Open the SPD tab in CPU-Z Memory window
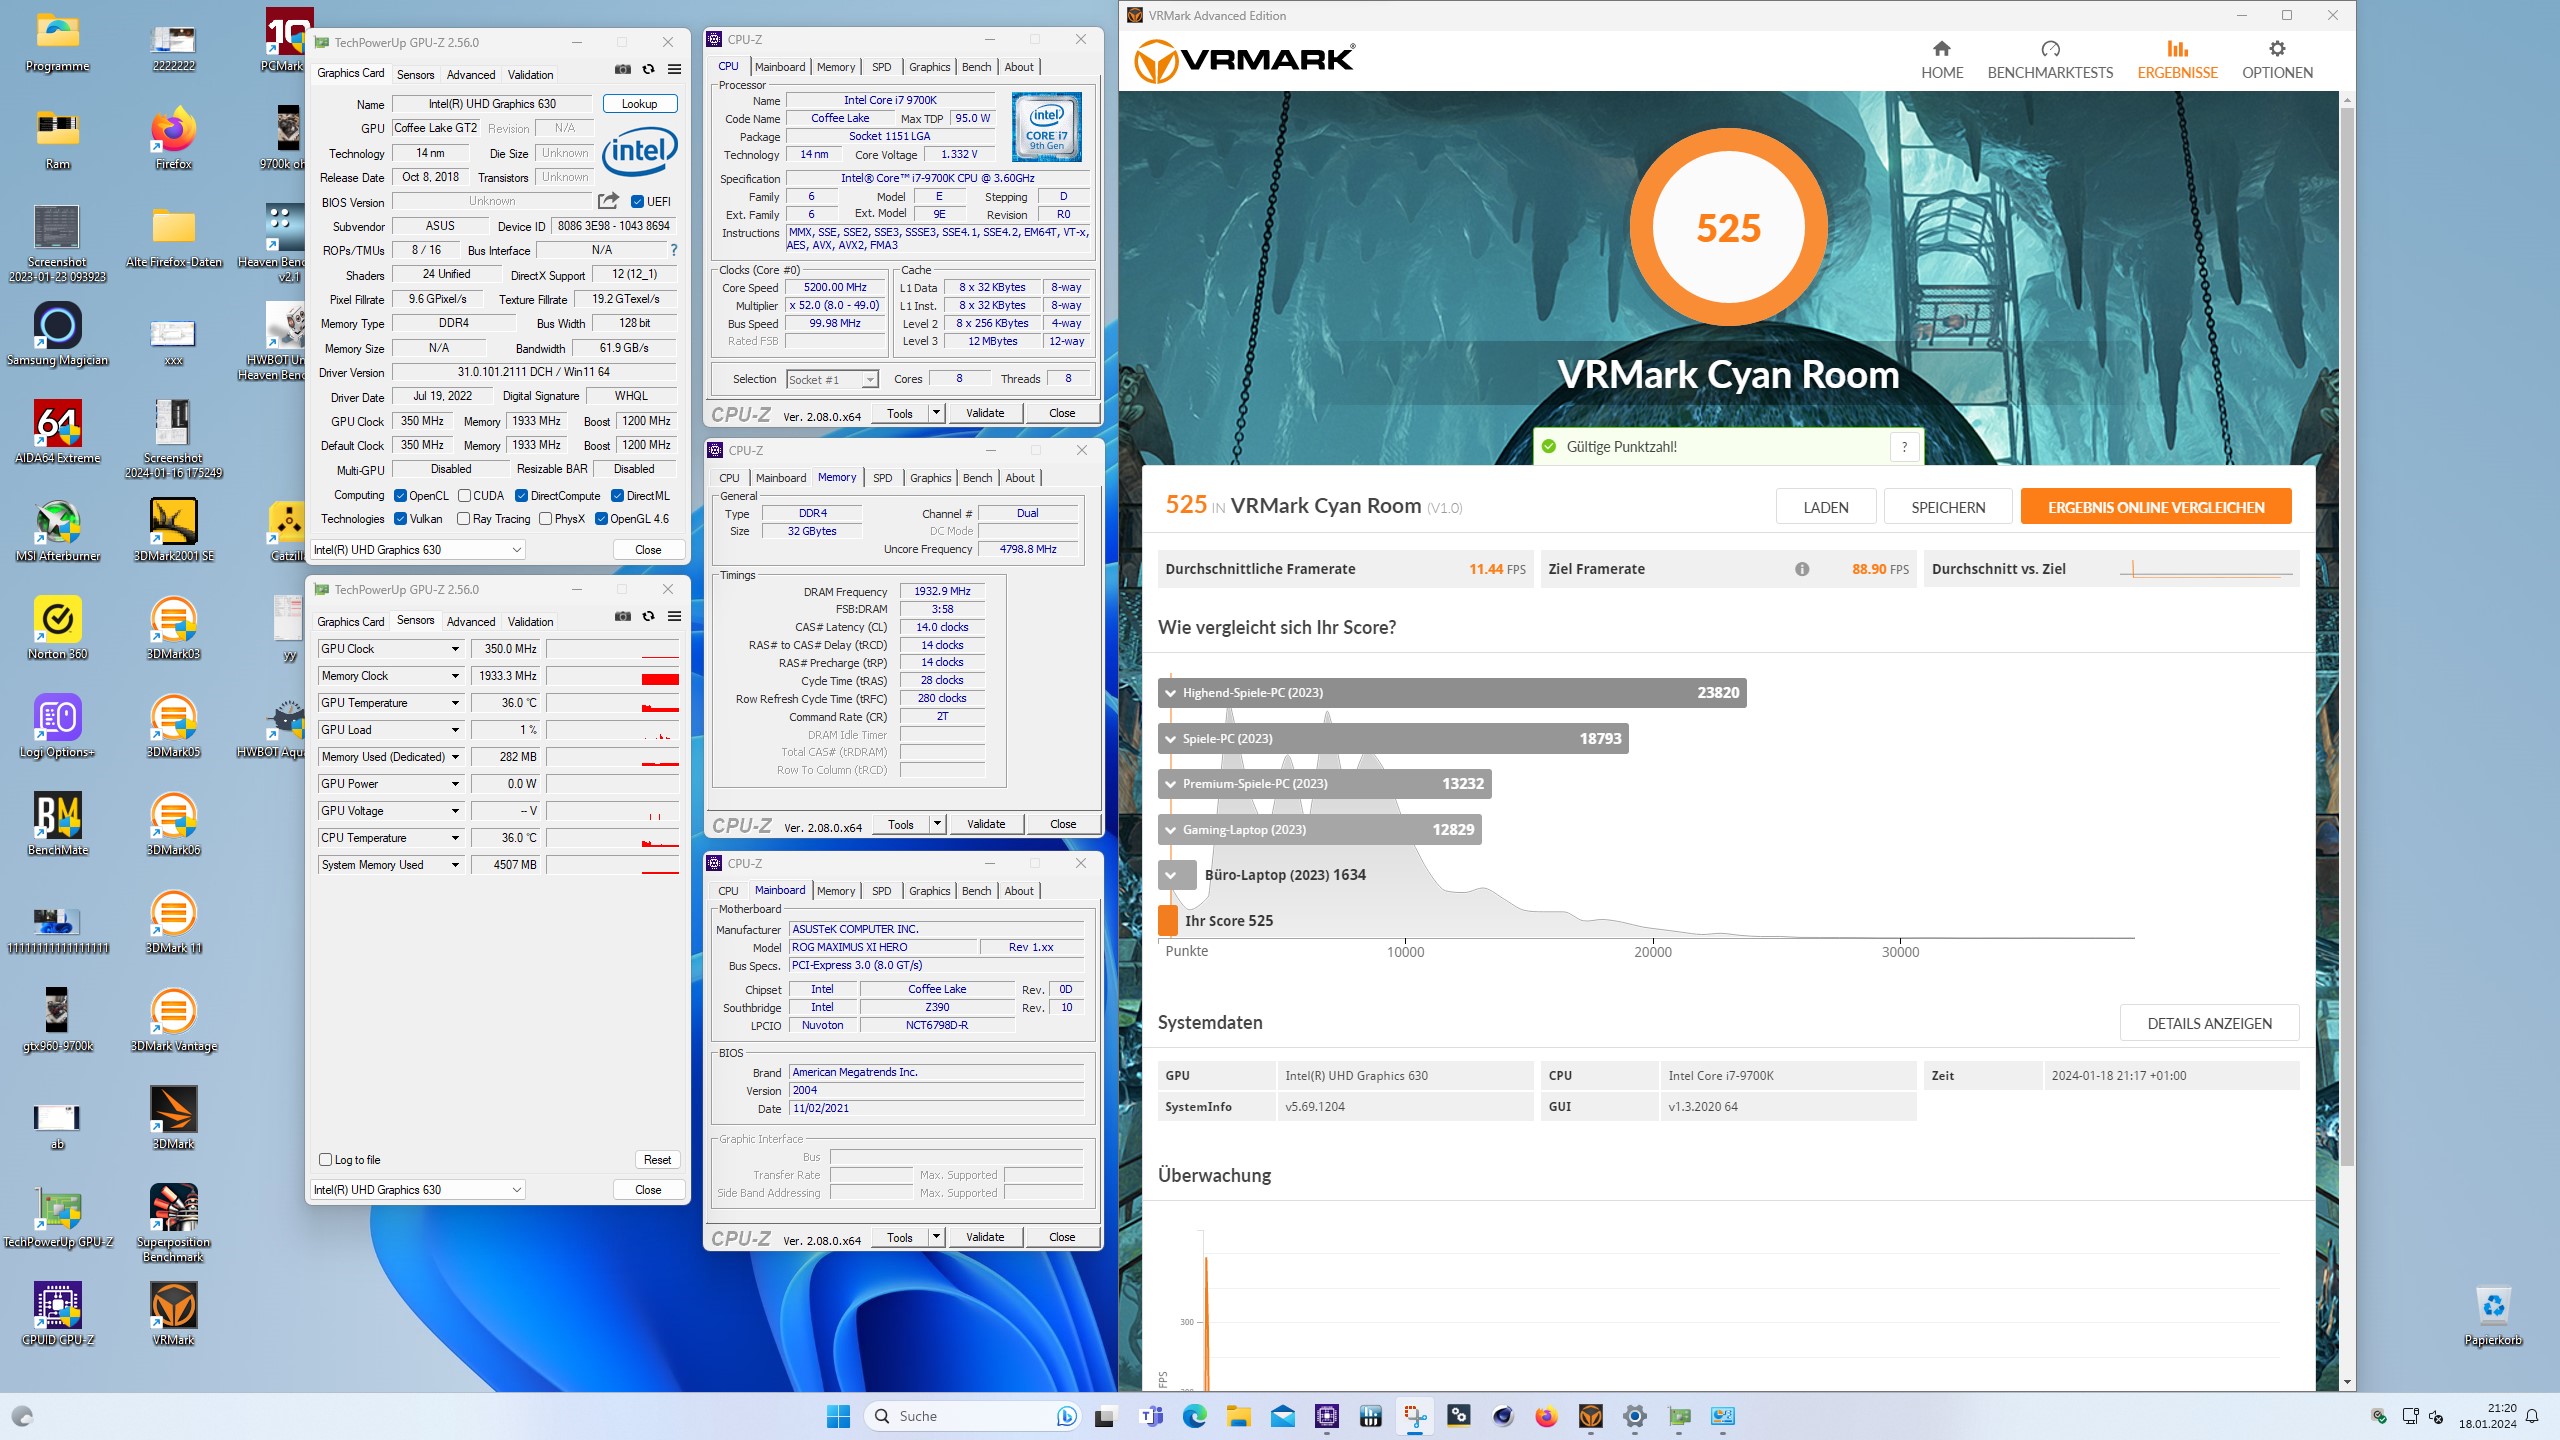 point(882,478)
